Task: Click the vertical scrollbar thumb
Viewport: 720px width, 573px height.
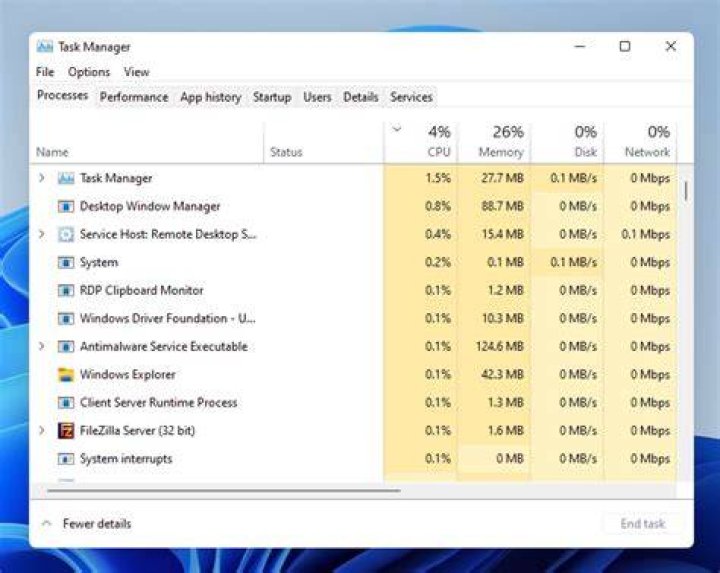Action: point(686,191)
